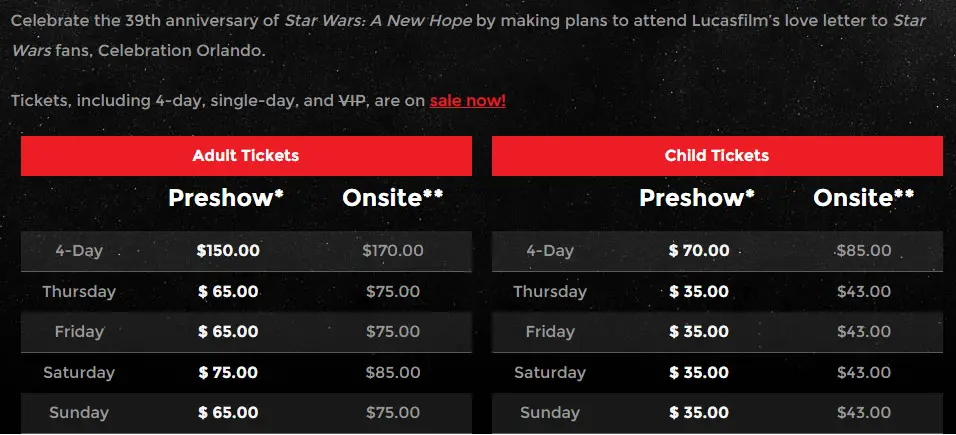This screenshot has height=435, width=956.
Task: Click the Child Tickets Preshow column heading
Action: (x=697, y=198)
